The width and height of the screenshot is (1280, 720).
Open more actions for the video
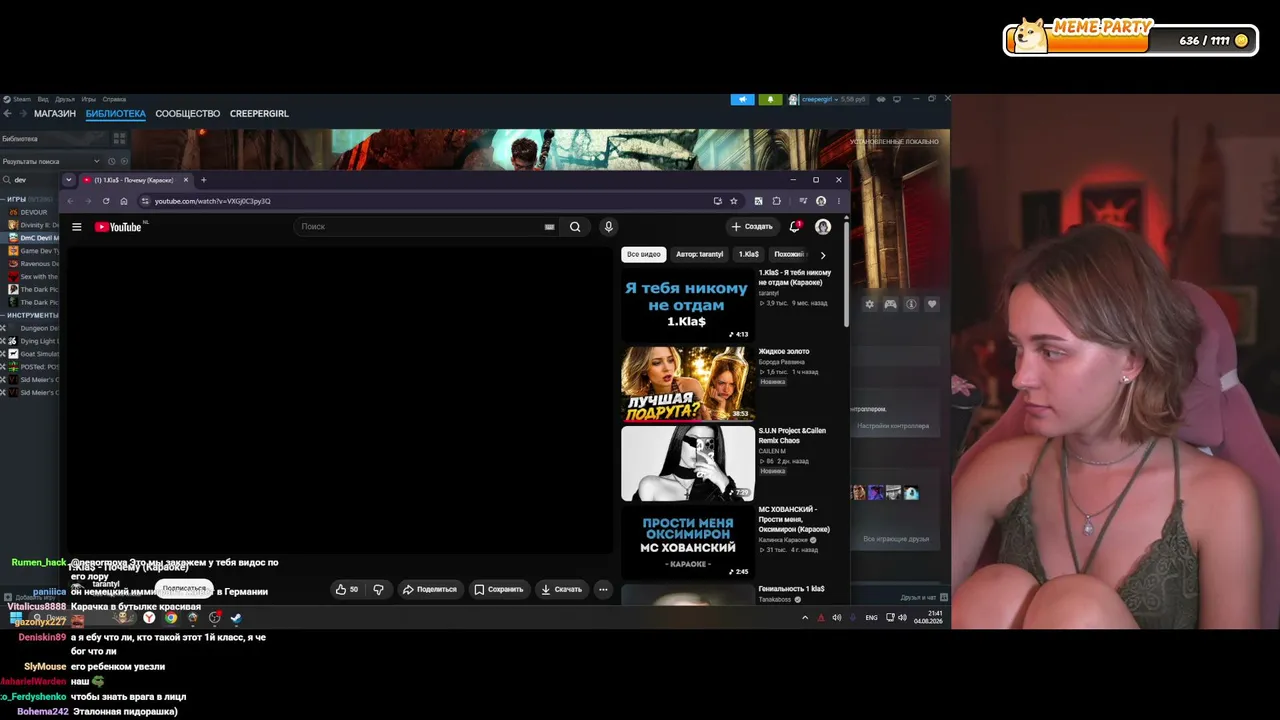[603, 590]
